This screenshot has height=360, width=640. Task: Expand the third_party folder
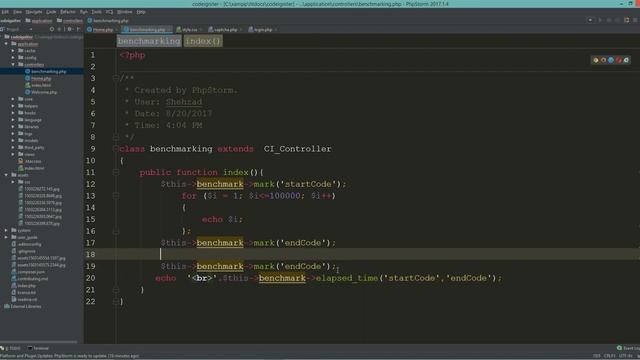coord(13,147)
